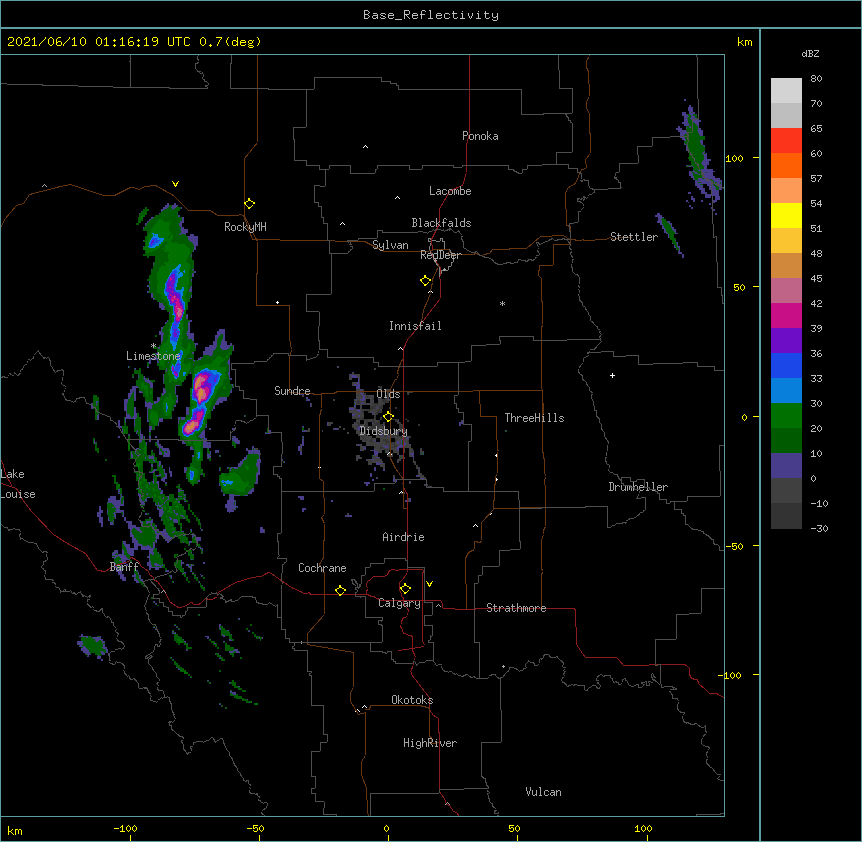Click the Cochrane city label
This screenshot has height=842, width=862.
pos(322,568)
